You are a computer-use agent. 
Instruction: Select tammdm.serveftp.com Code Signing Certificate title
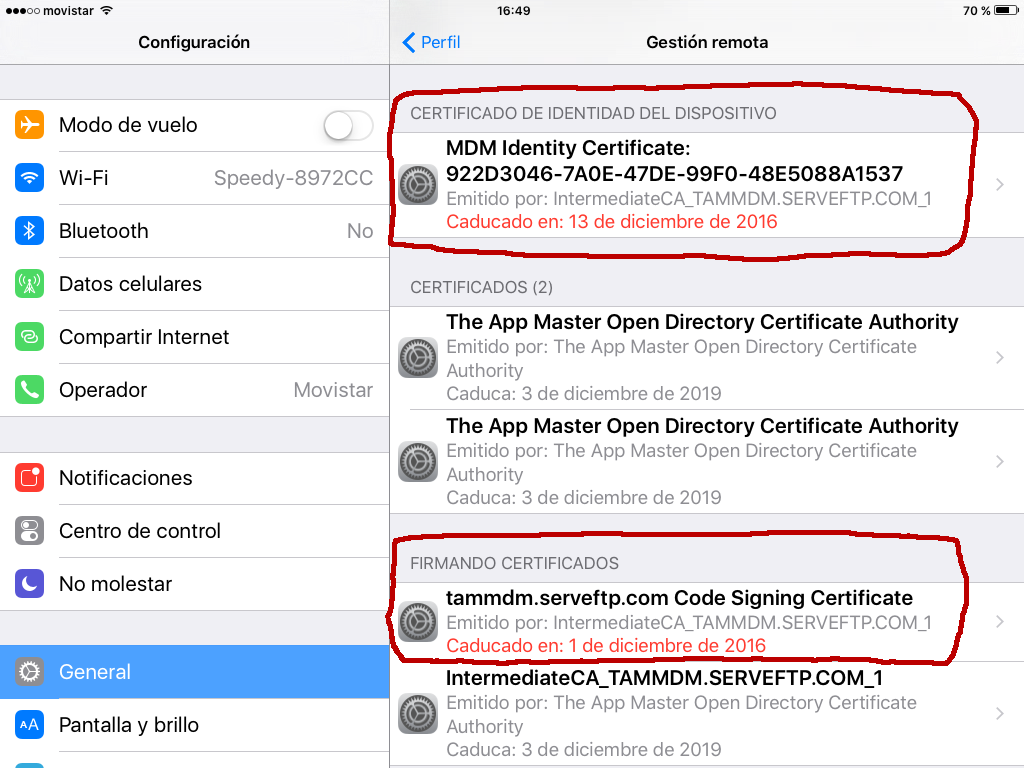tap(679, 598)
